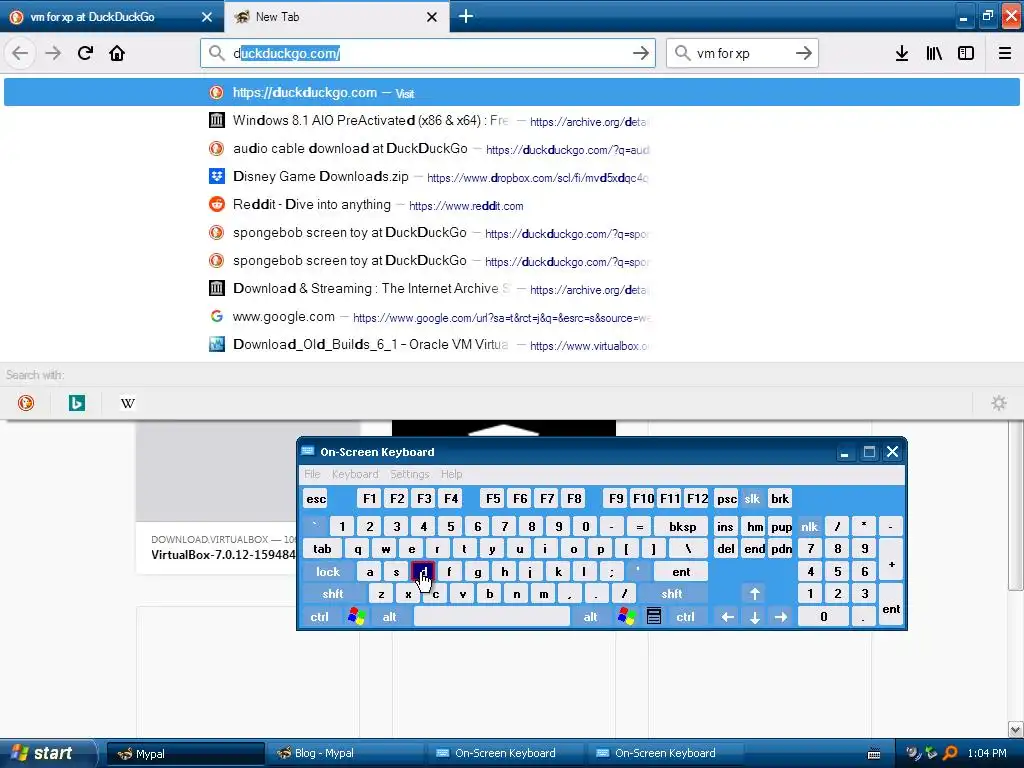The height and width of the screenshot is (768, 1024).
Task: Toggle the left shft key
Action: click(x=332, y=594)
